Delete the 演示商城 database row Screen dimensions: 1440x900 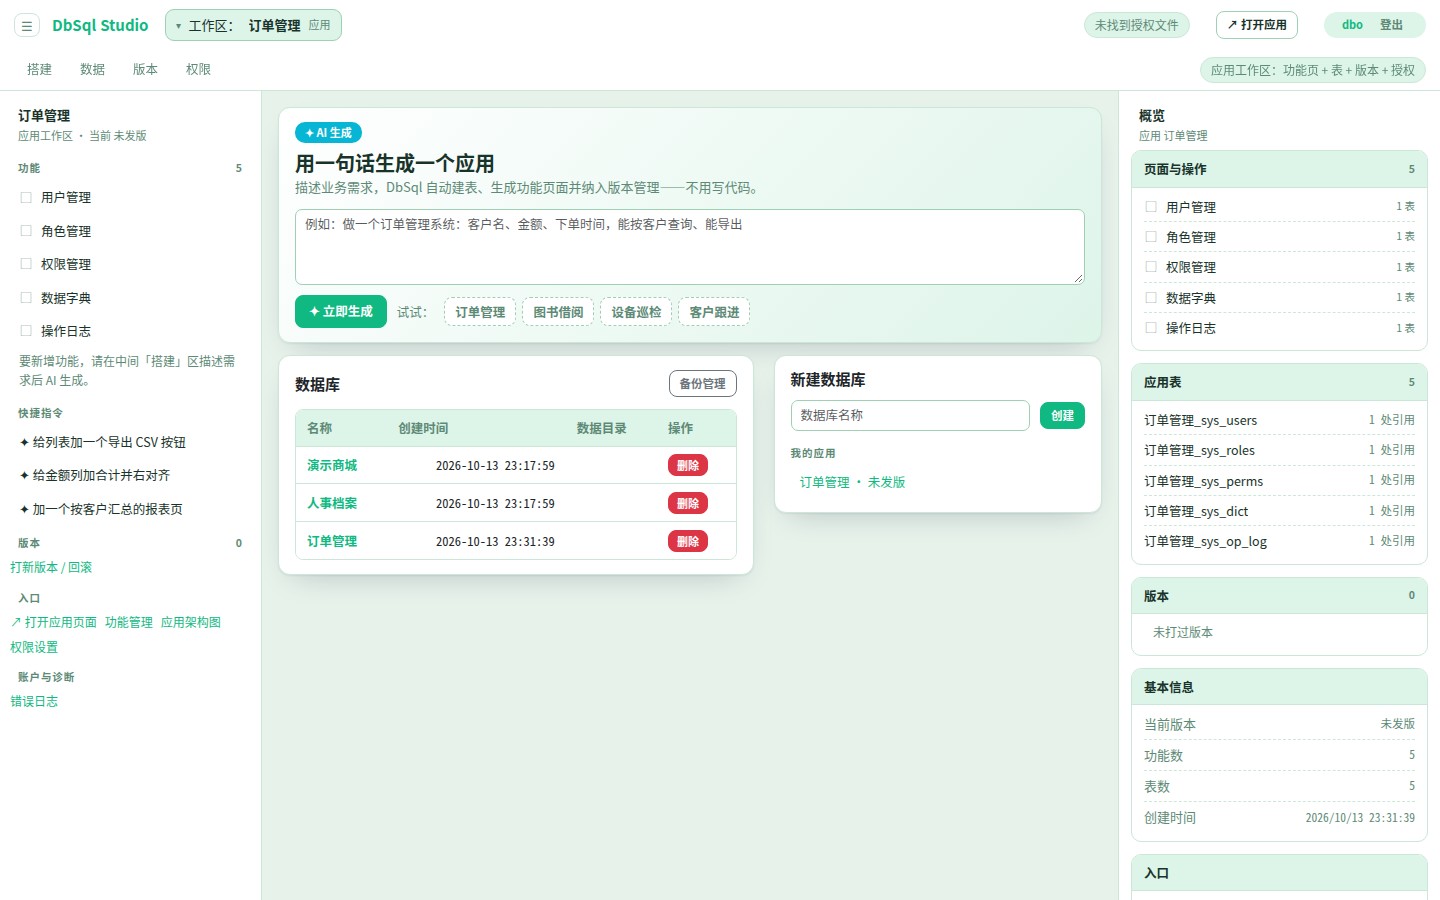point(688,465)
